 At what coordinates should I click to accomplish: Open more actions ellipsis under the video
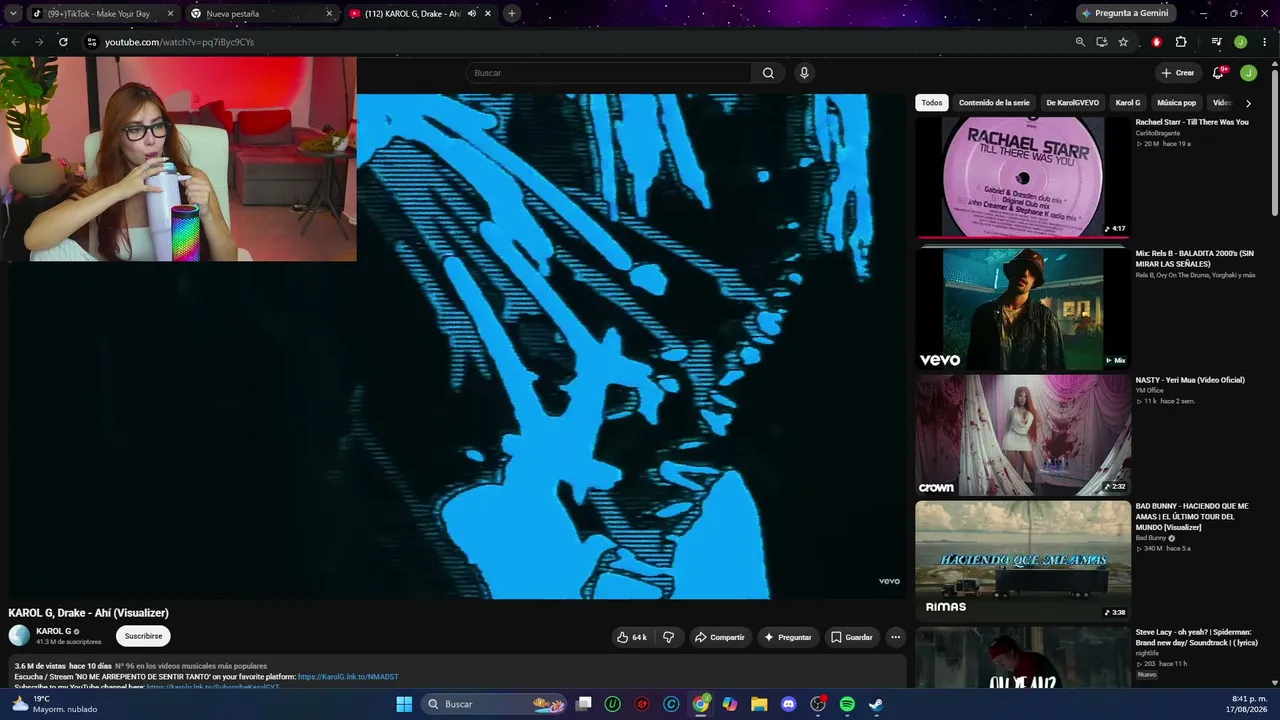click(896, 637)
